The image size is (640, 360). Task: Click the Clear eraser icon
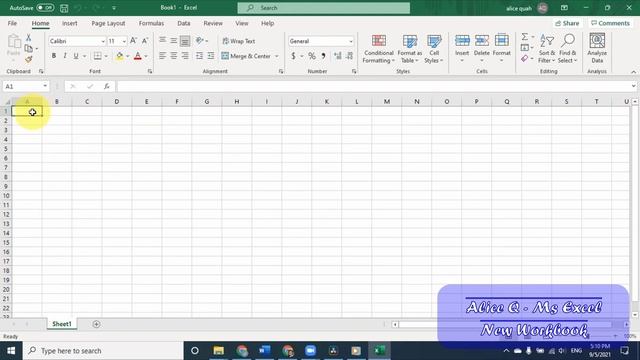pos(524,59)
